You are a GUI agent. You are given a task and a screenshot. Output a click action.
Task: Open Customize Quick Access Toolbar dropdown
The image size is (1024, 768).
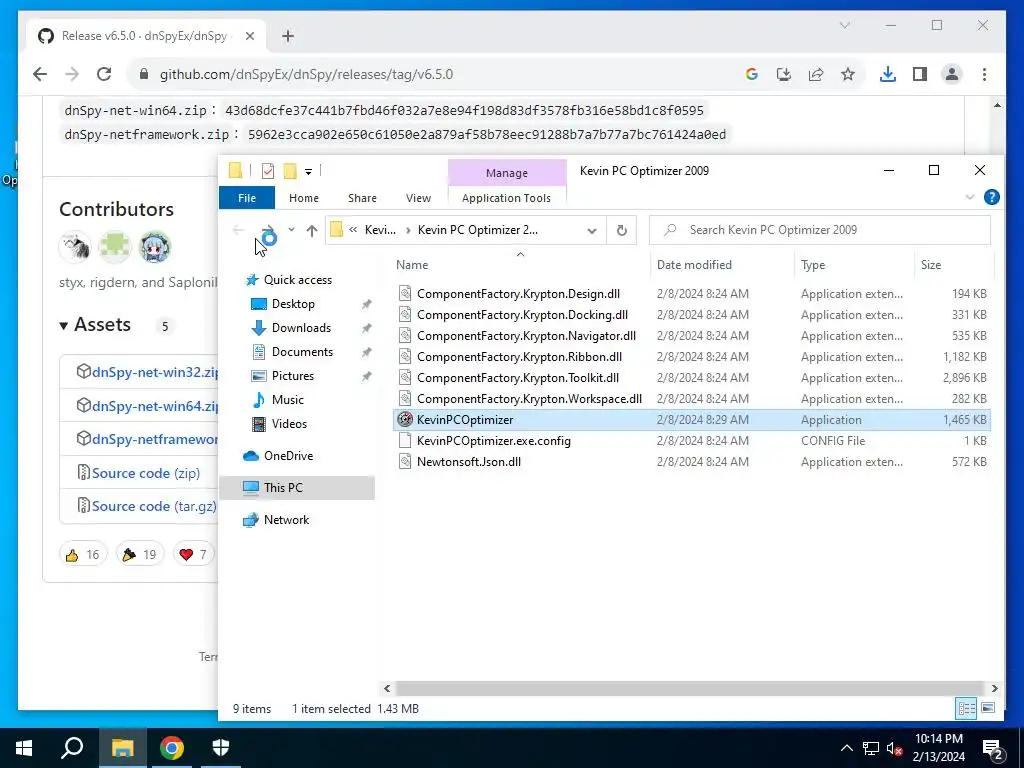pyautogui.click(x=308, y=172)
